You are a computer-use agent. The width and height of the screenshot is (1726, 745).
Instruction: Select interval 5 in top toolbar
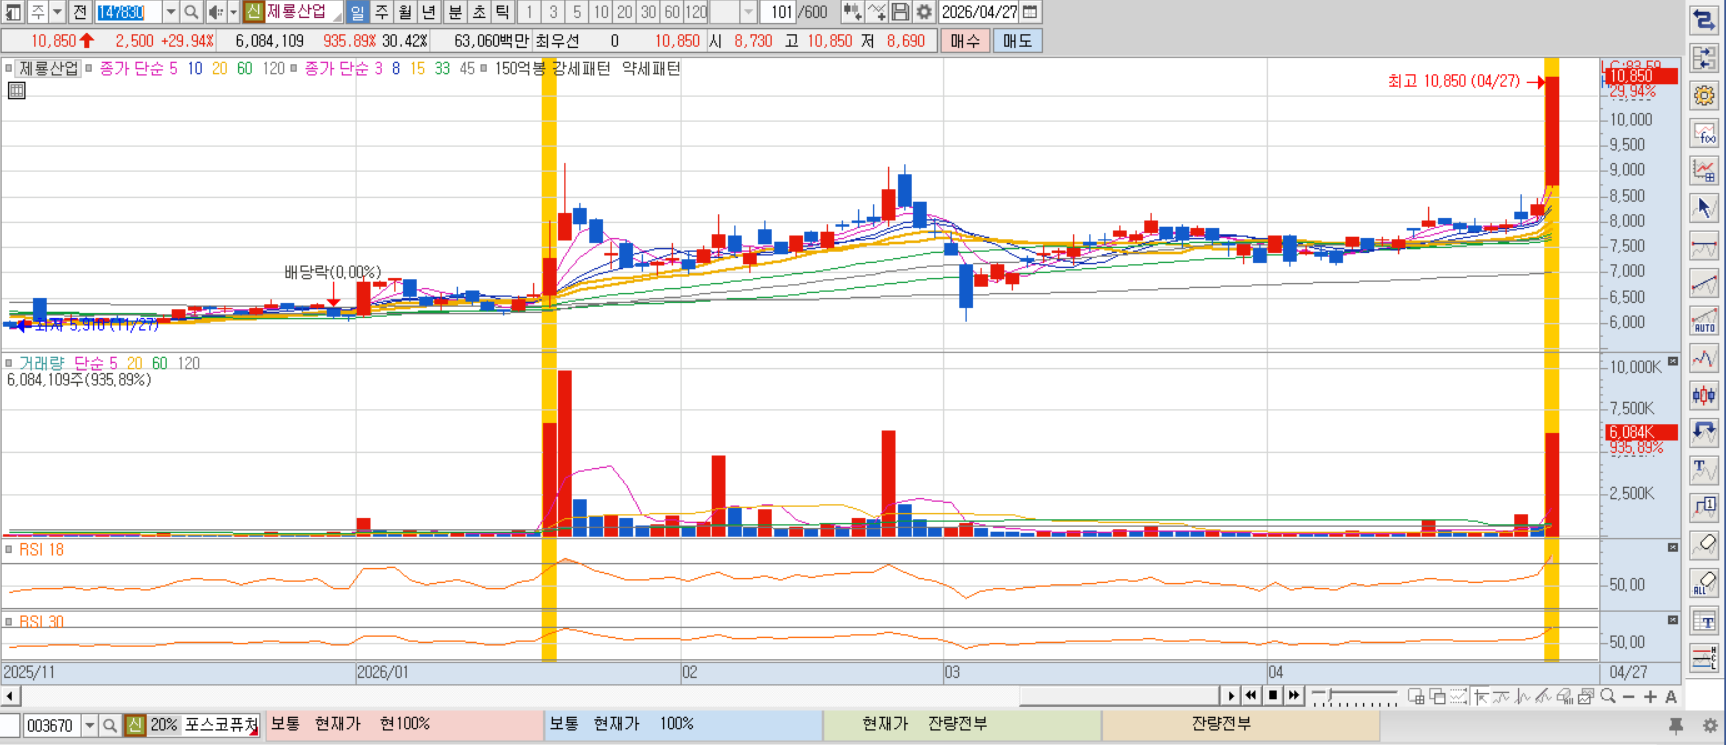[x=577, y=12]
